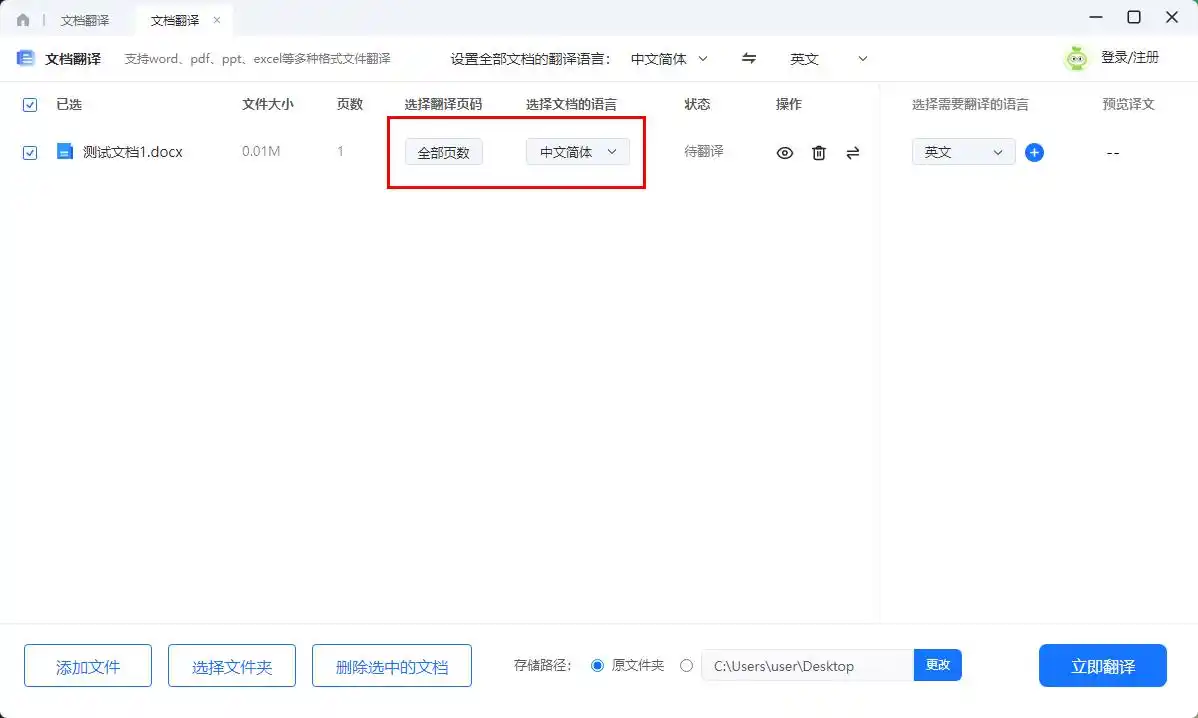Click the 立即翻译 translate button
This screenshot has width=1198, height=718.
(1102, 665)
